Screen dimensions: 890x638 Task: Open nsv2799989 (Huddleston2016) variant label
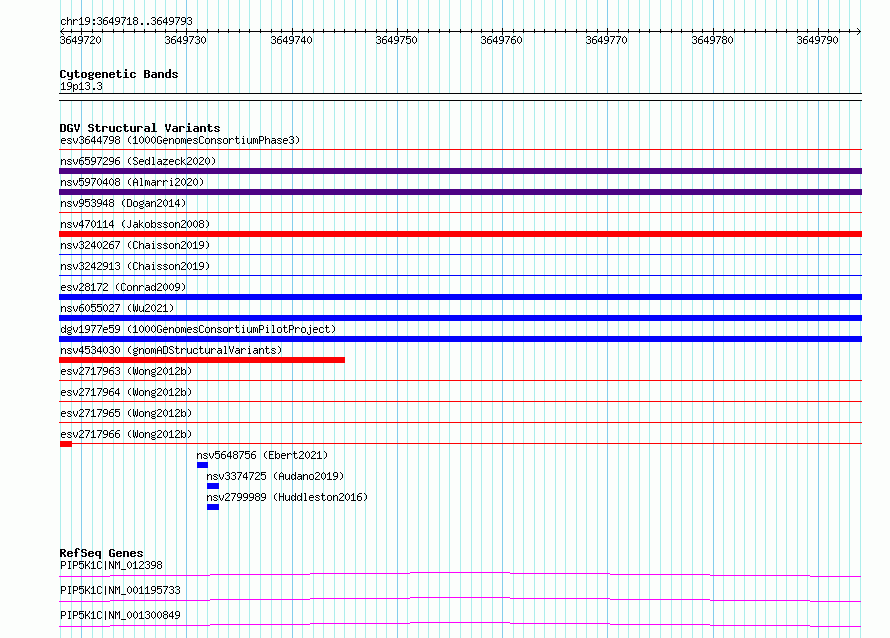(287, 497)
